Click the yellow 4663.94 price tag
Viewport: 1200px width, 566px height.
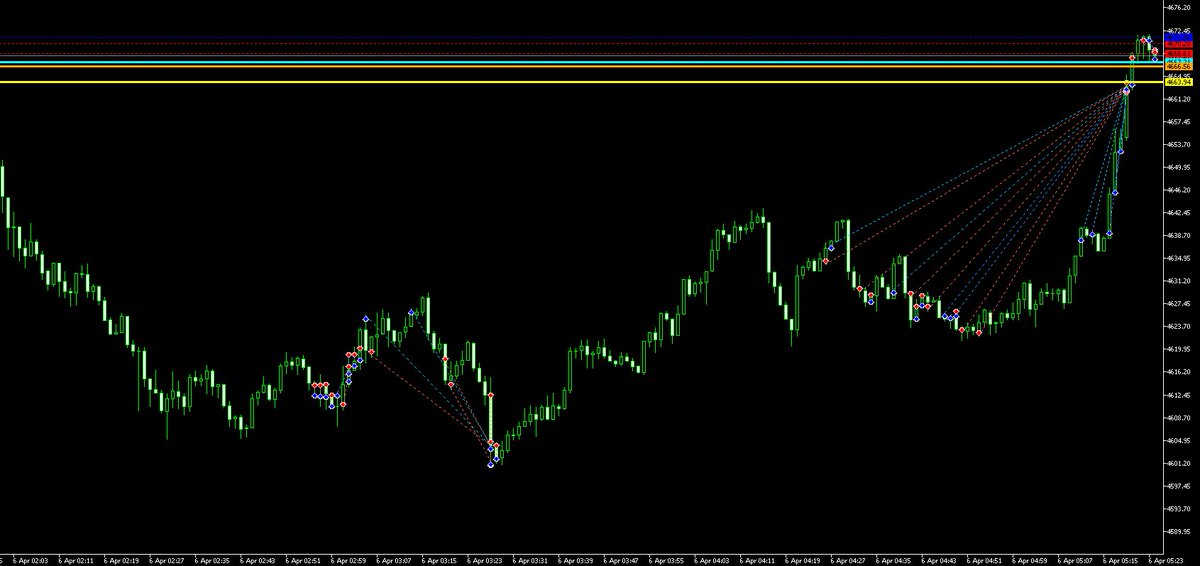tap(1178, 82)
